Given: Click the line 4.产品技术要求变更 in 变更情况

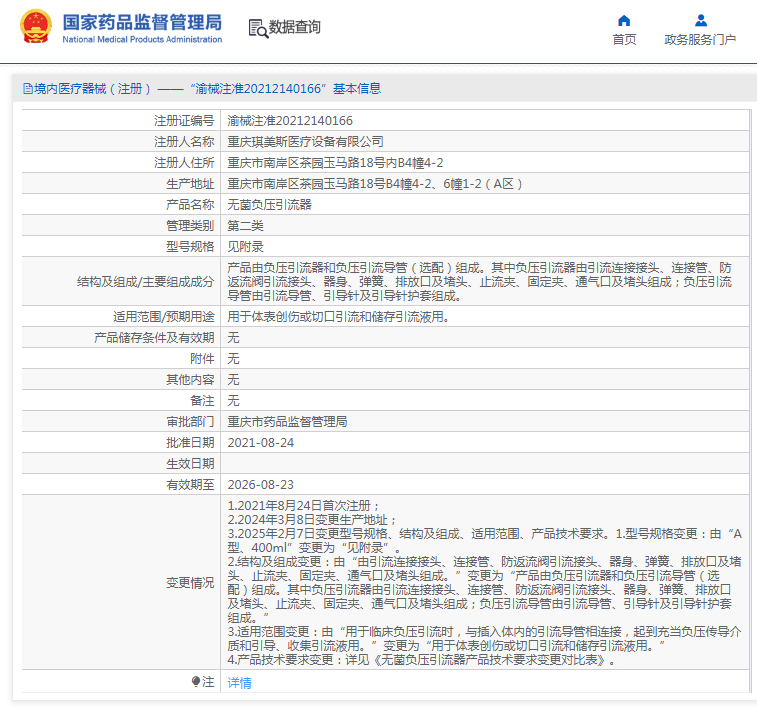Looking at the screenshot, I should (421, 660).
